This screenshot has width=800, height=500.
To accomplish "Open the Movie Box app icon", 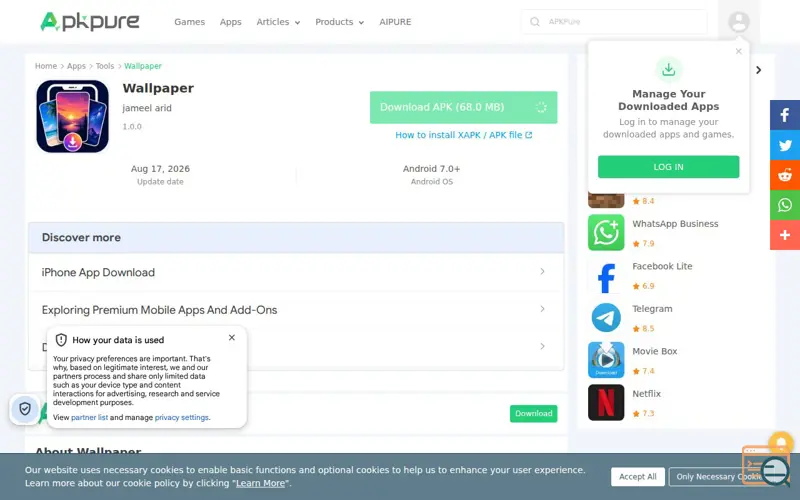I will 606,360.
